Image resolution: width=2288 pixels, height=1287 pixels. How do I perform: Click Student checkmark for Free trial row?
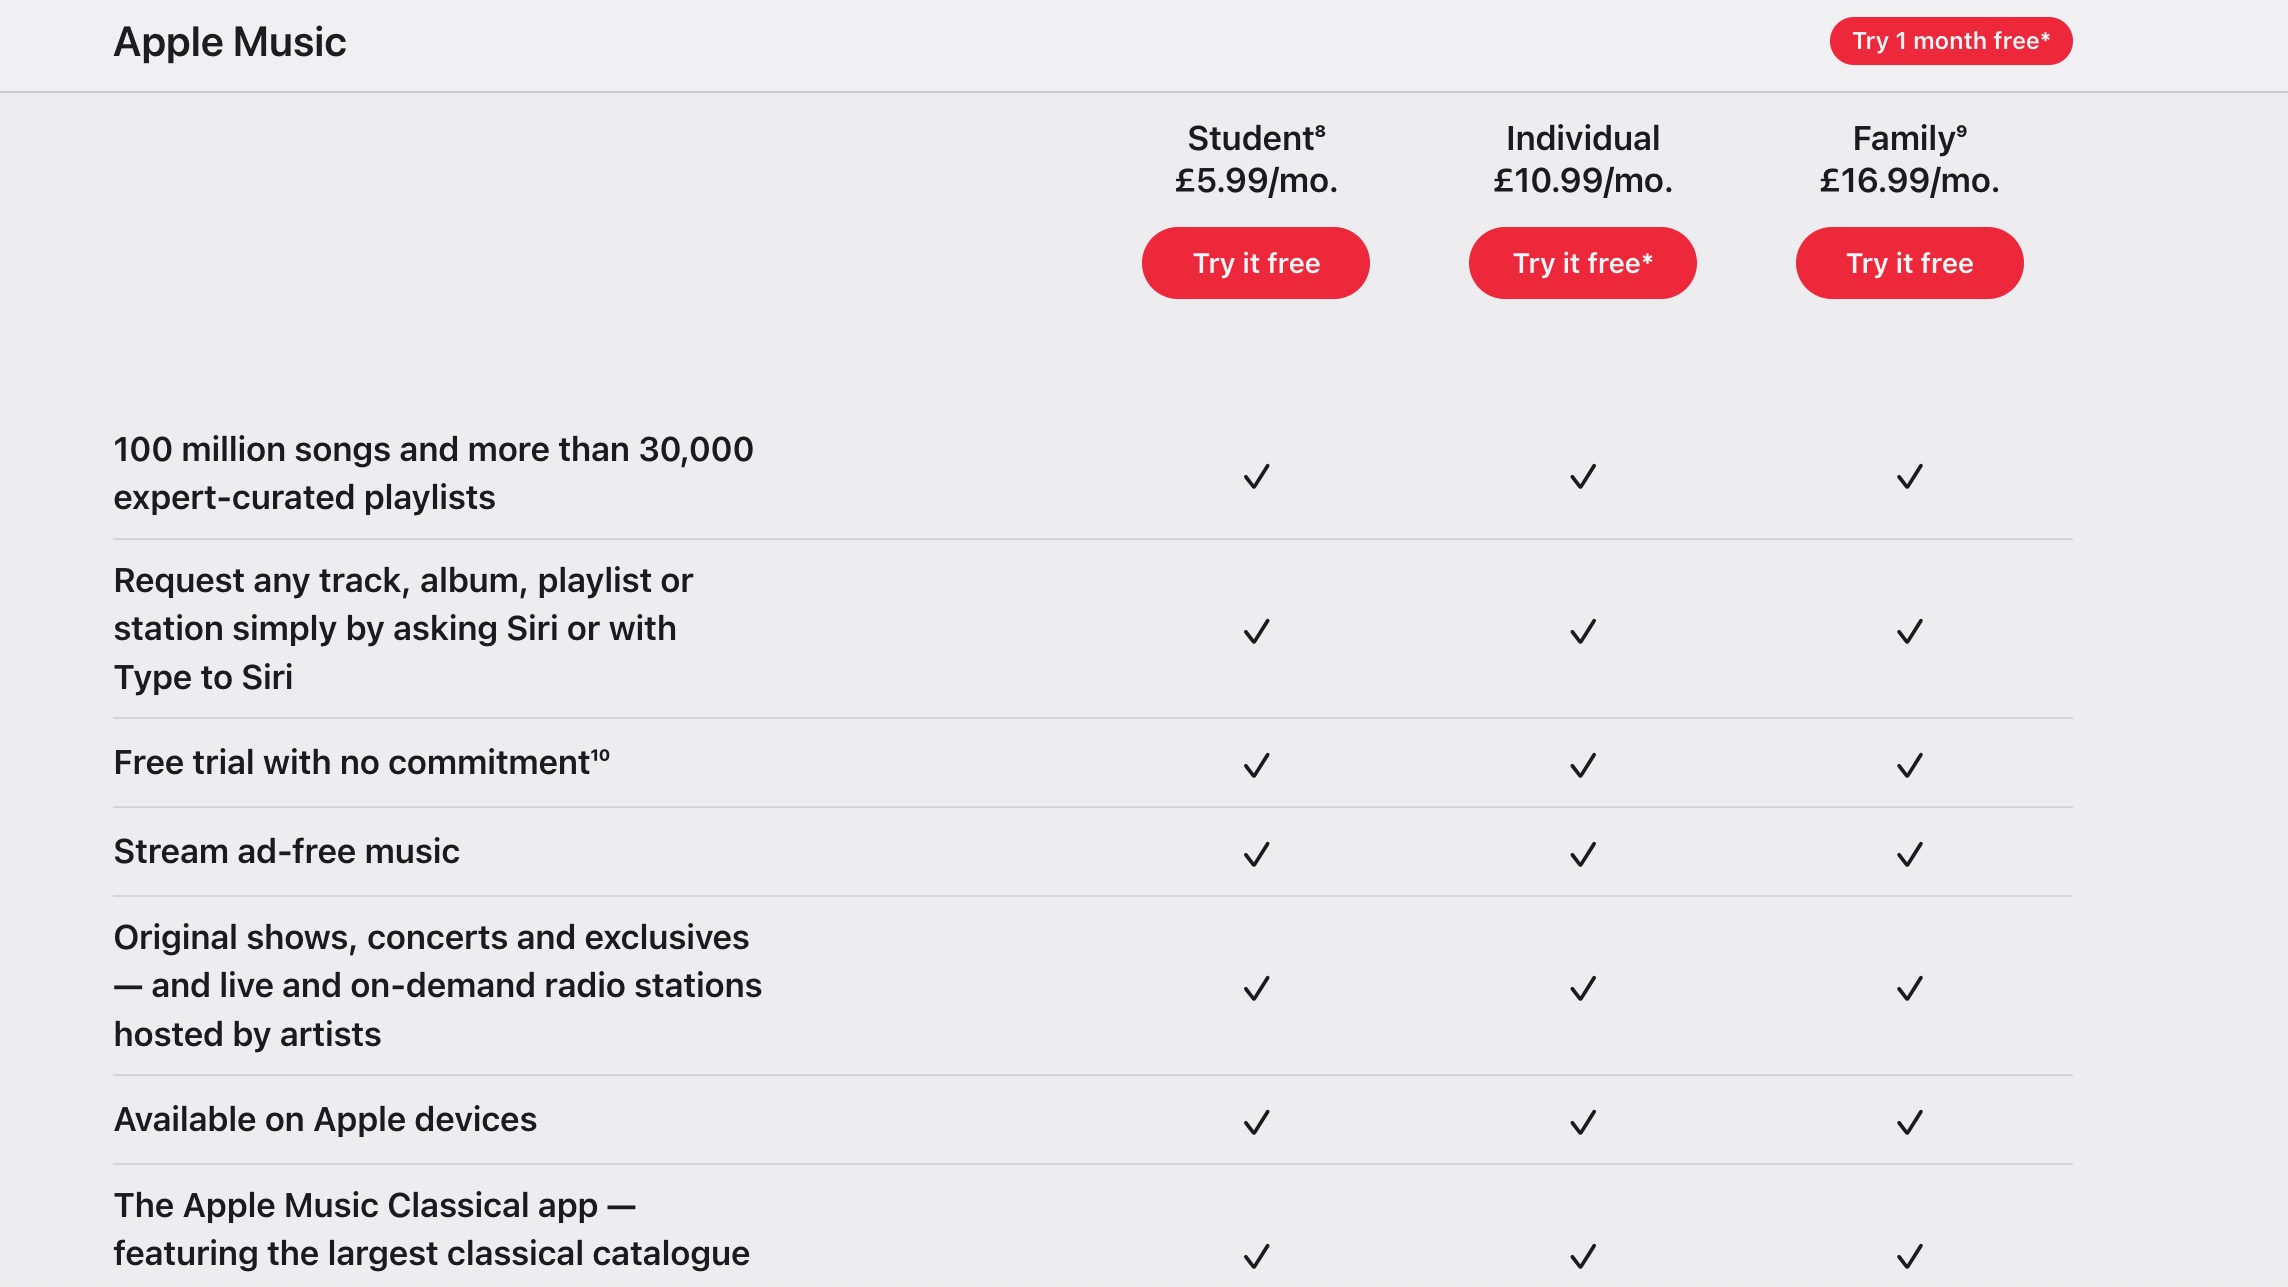pos(1256,765)
